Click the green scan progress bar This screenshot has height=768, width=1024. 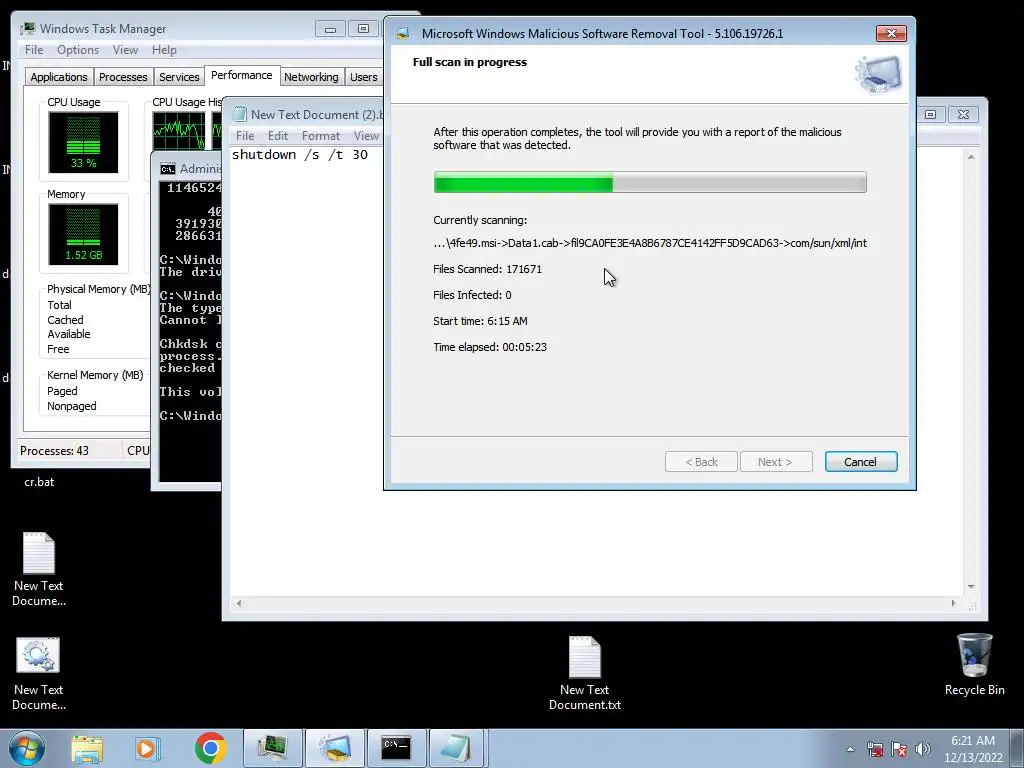pos(650,182)
